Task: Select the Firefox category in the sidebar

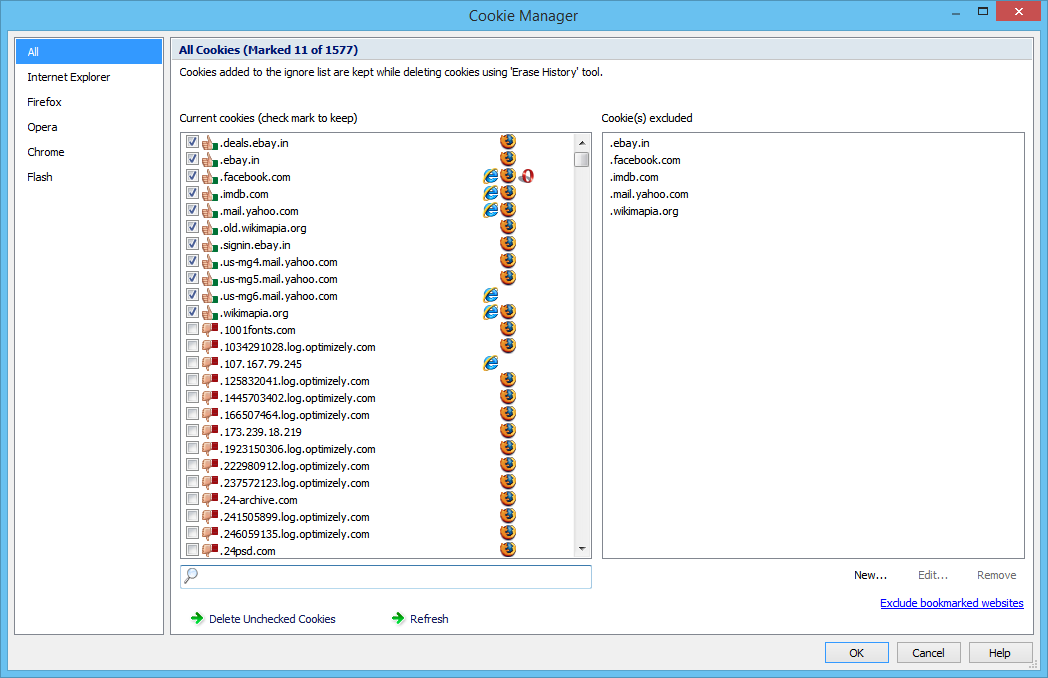Action: (x=44, y=101)
